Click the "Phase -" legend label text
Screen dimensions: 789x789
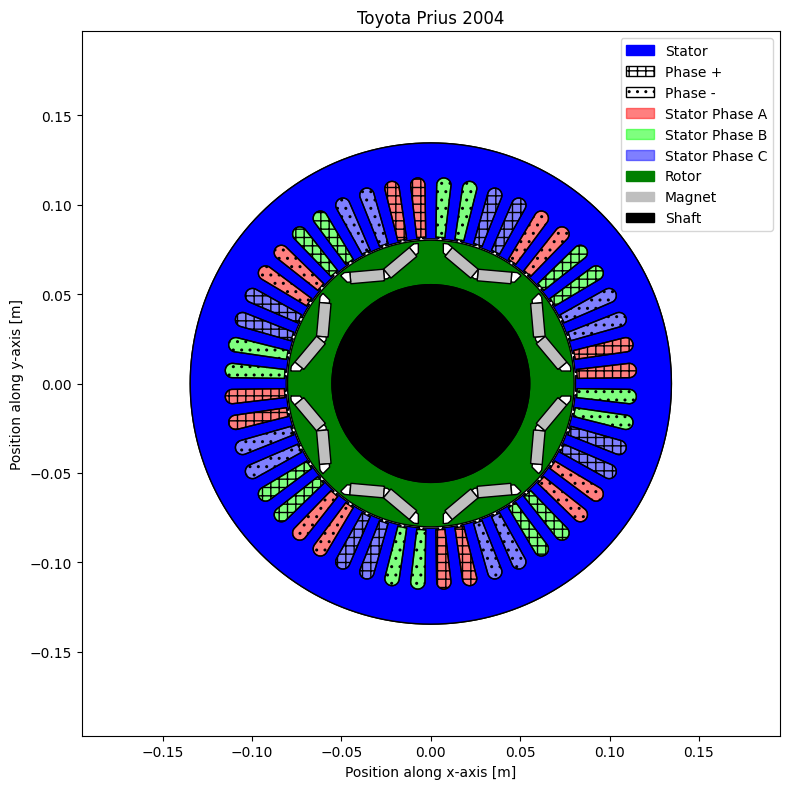[690, 93]
